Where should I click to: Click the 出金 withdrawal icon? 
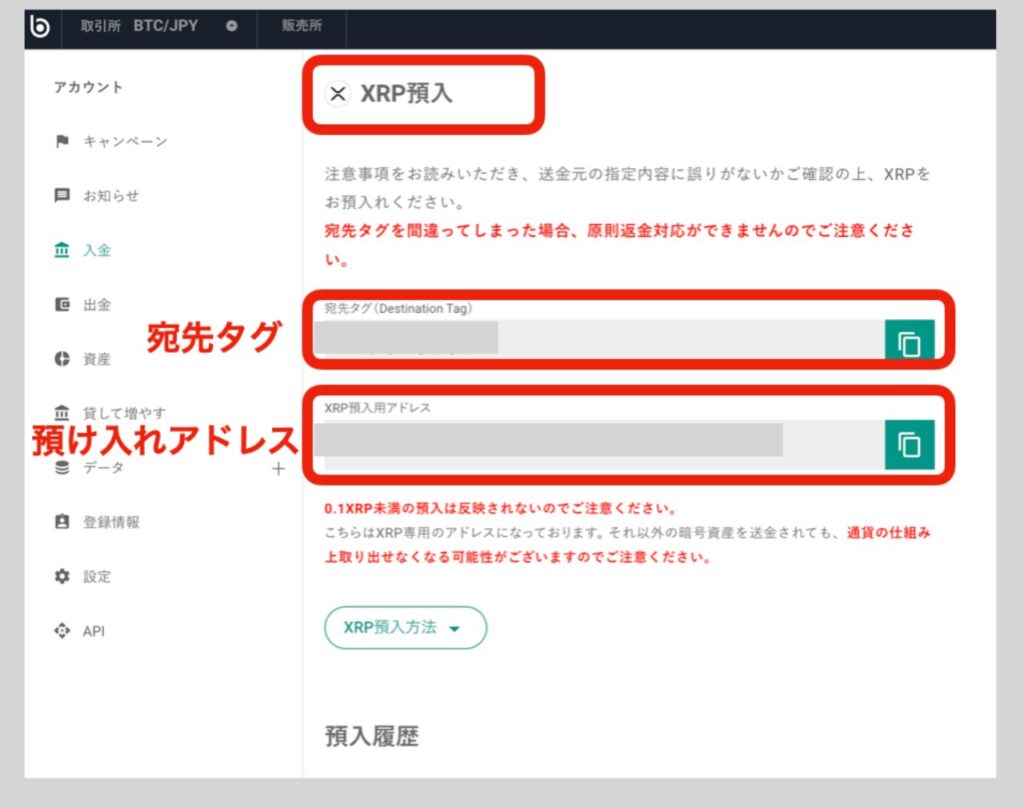click(x=62, y=304)
